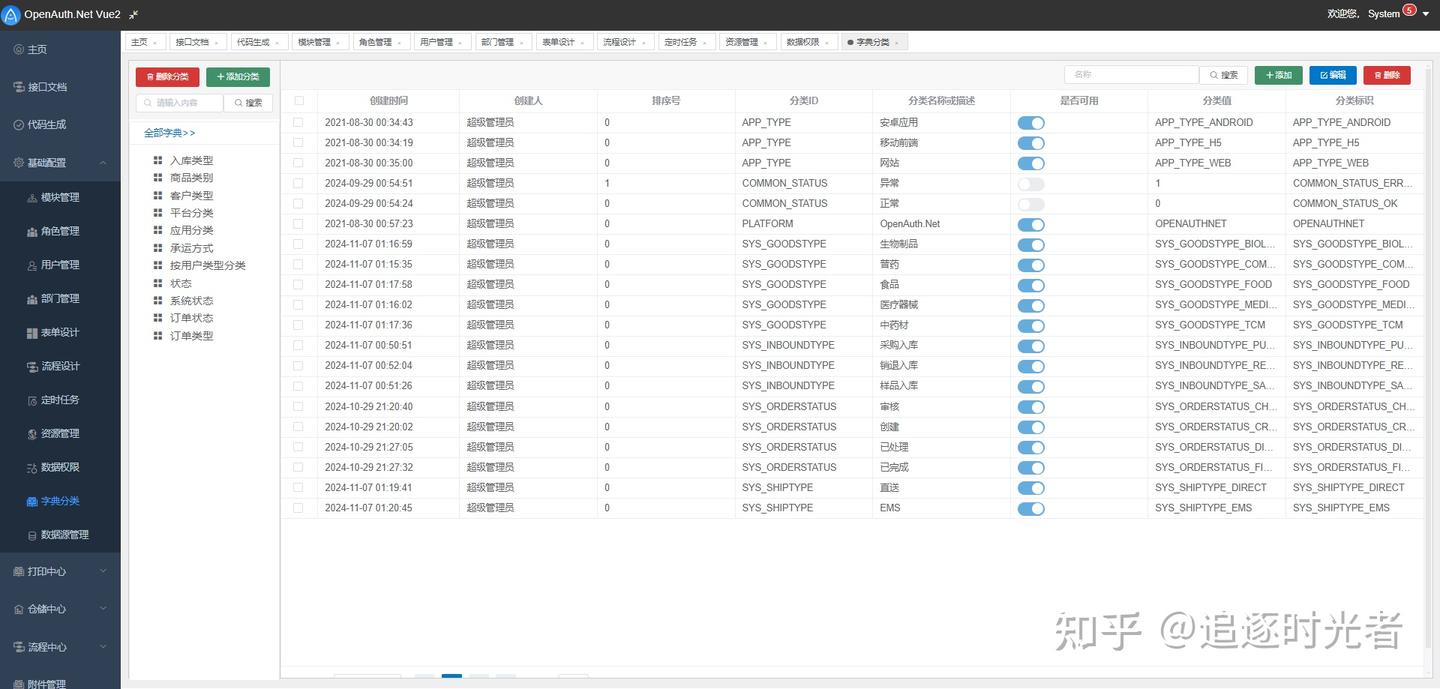Select the 字典分类 tab
This screenshot has width=1440, height=689.
click(872, 41)
